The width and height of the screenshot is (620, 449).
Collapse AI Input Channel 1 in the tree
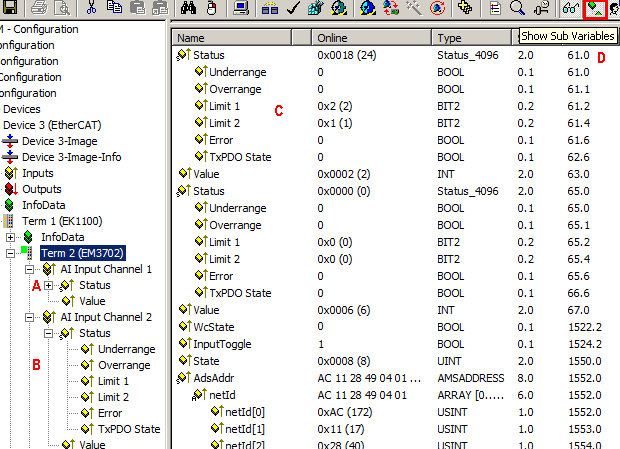click(x=29, y=270)
